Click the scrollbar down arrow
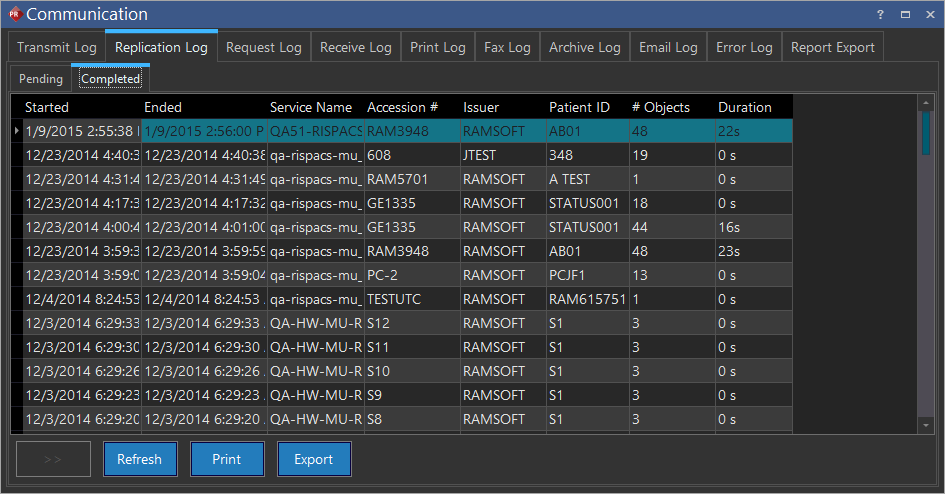This screenshot has width=945, height=494. [x=926, y=426]
